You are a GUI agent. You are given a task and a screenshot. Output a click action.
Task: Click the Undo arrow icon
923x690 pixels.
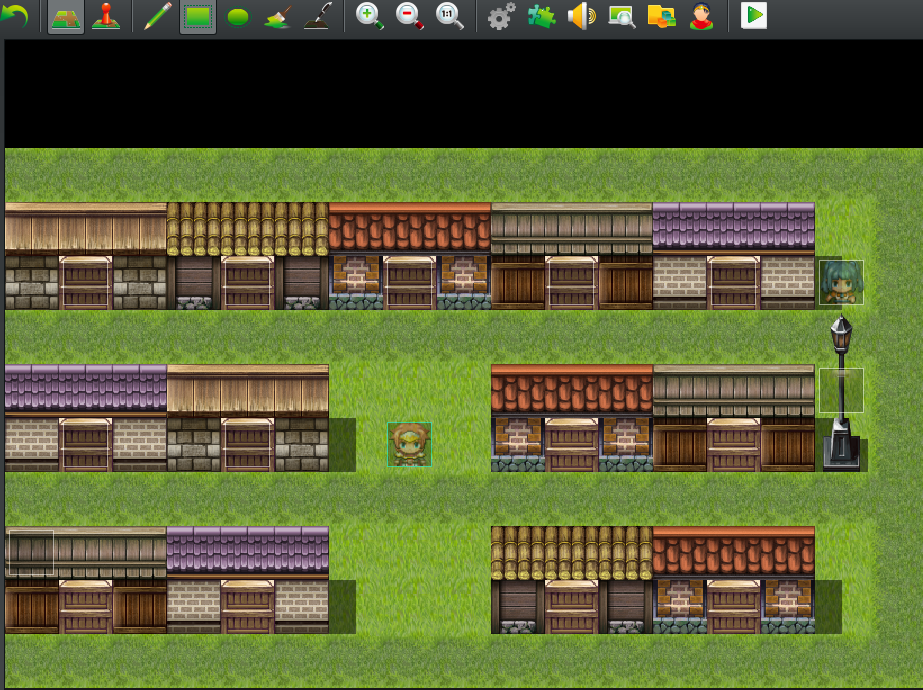15,16
